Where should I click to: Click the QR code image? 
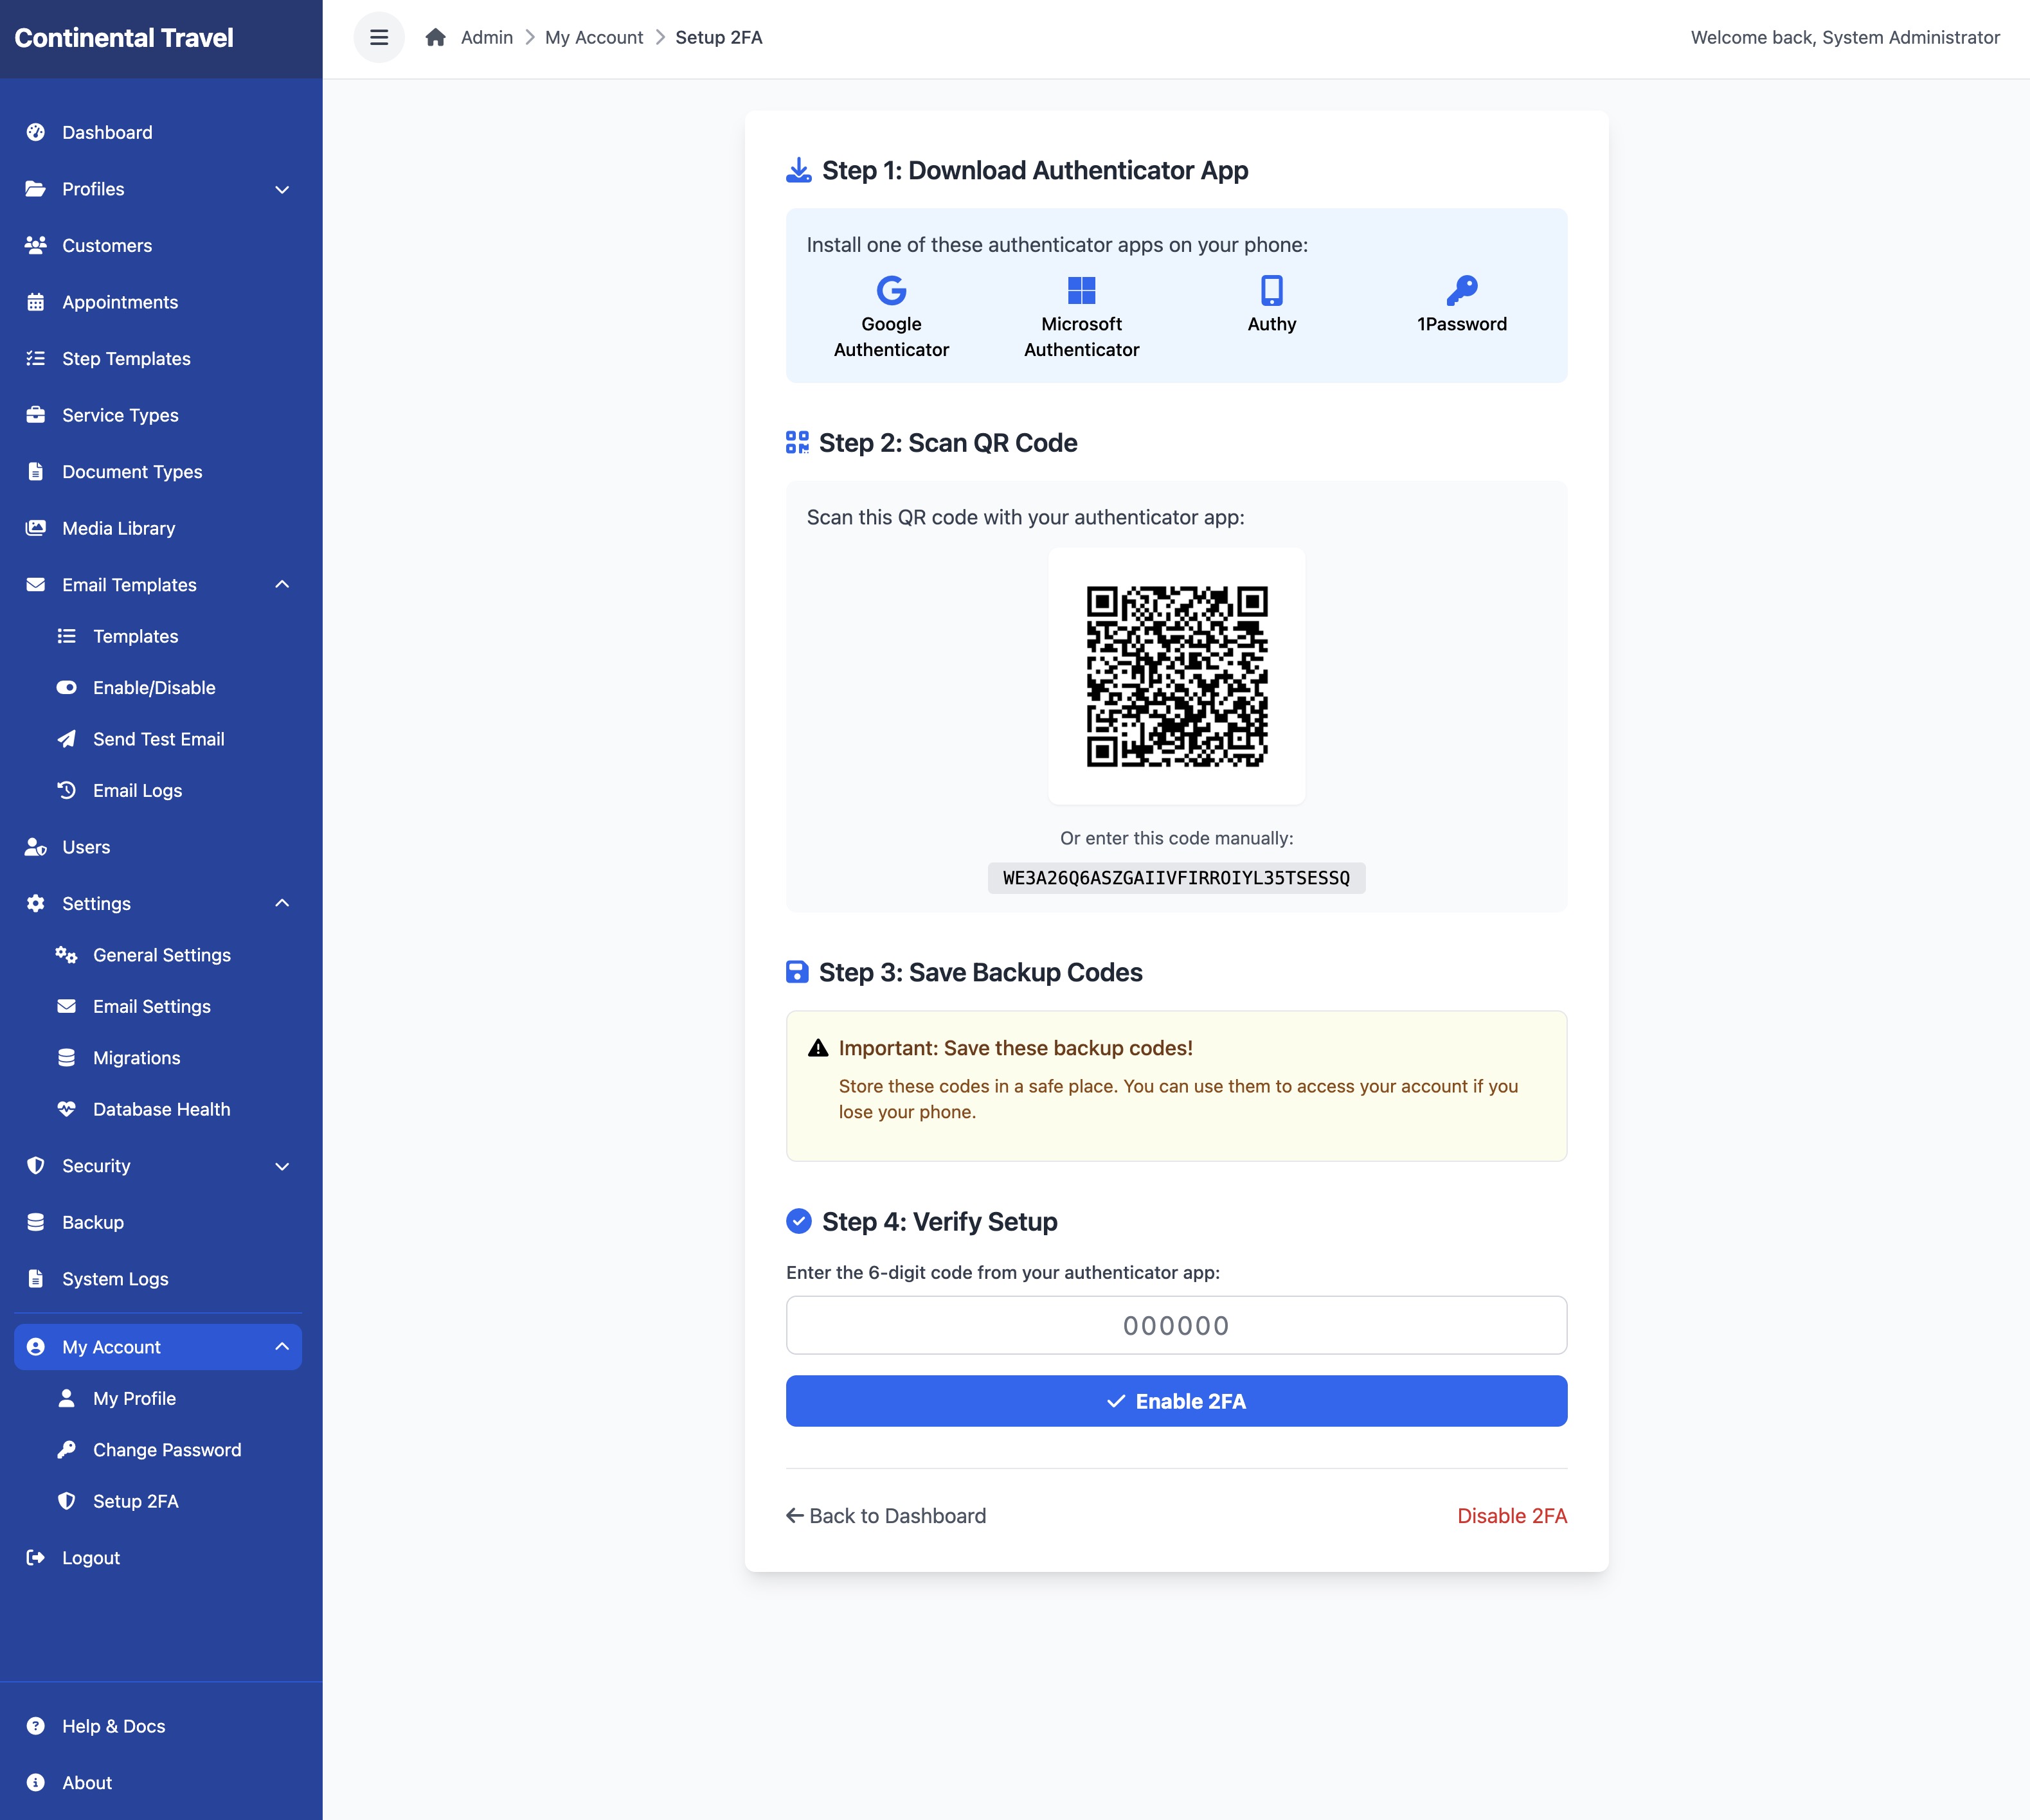pos(1177,676)
